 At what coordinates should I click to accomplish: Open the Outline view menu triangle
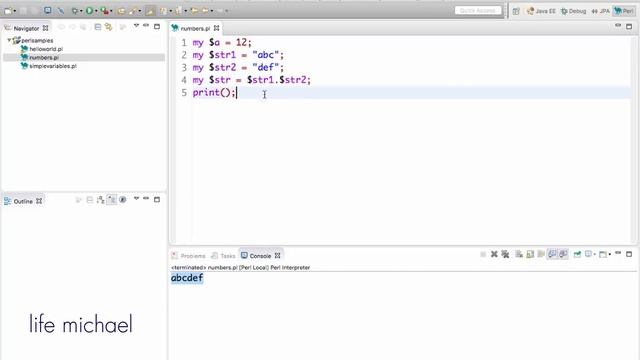(x=136, y=199)
